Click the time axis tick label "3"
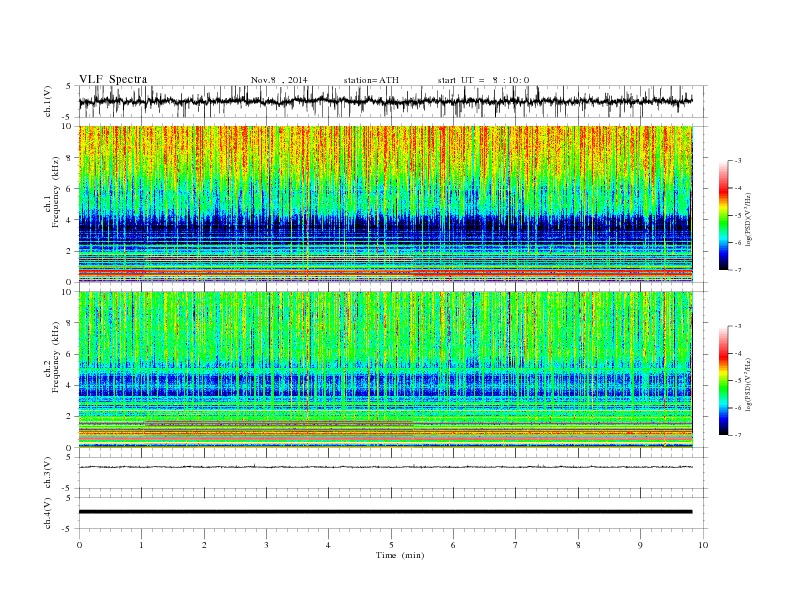The image size is (792, 612). (266, 545)
